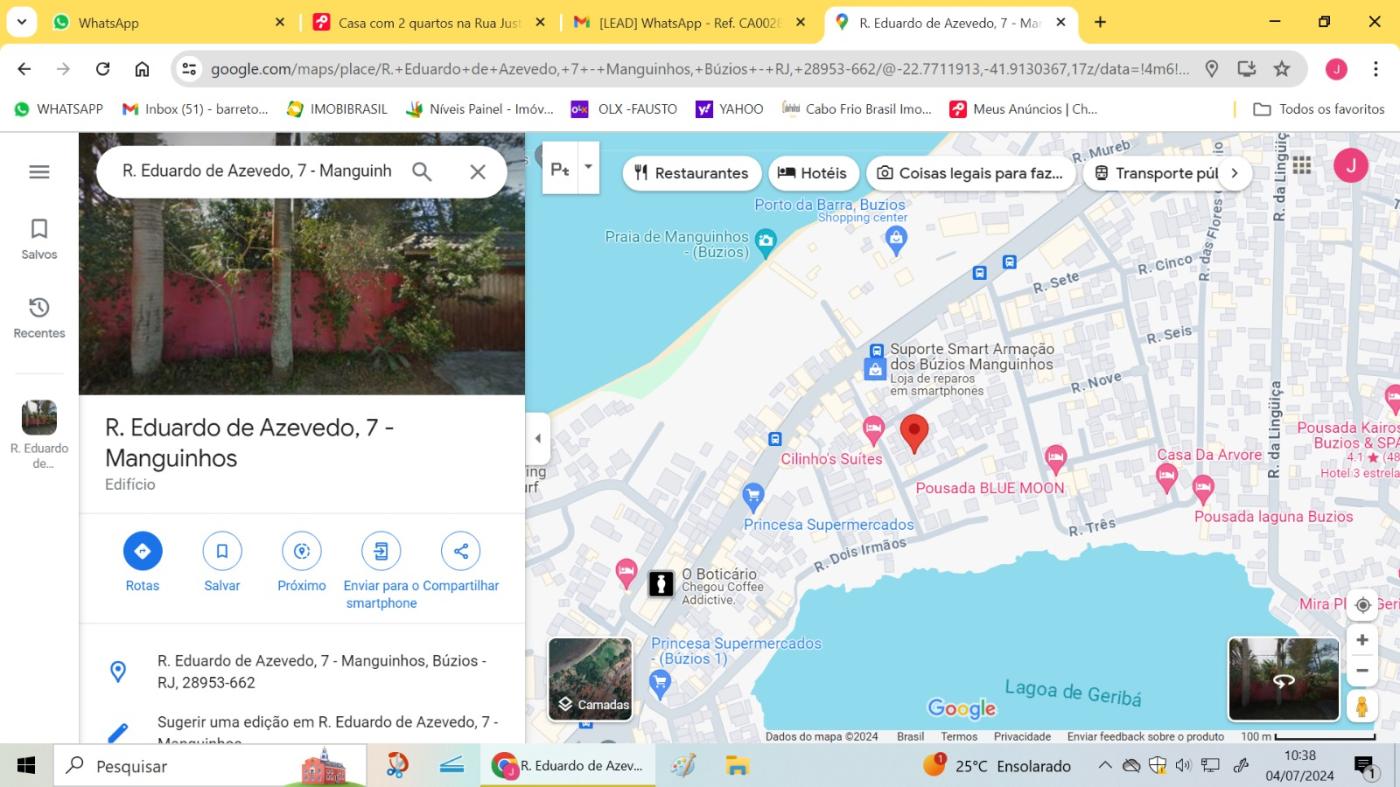This screenshot has height=787, width=1400.
Task: Select the Restaurantes filter chip
Action: (x=692, y=173)
